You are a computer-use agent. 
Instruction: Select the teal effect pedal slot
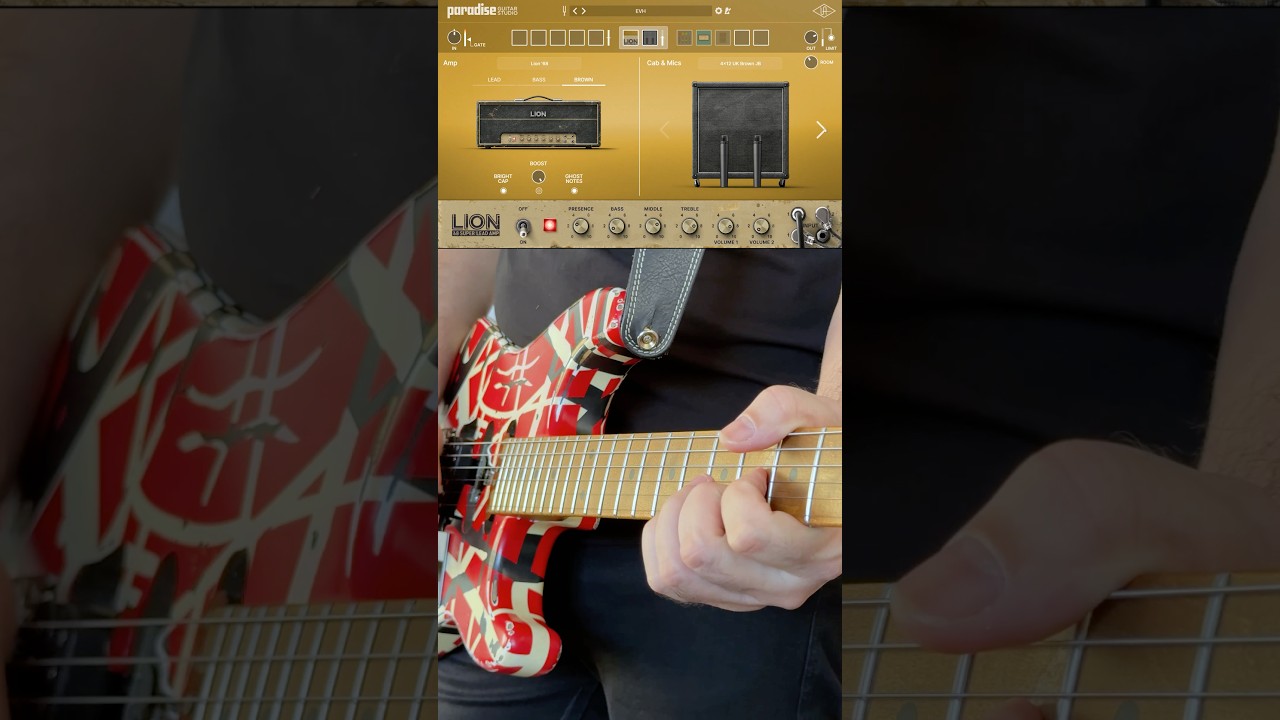tap(704, 38)
